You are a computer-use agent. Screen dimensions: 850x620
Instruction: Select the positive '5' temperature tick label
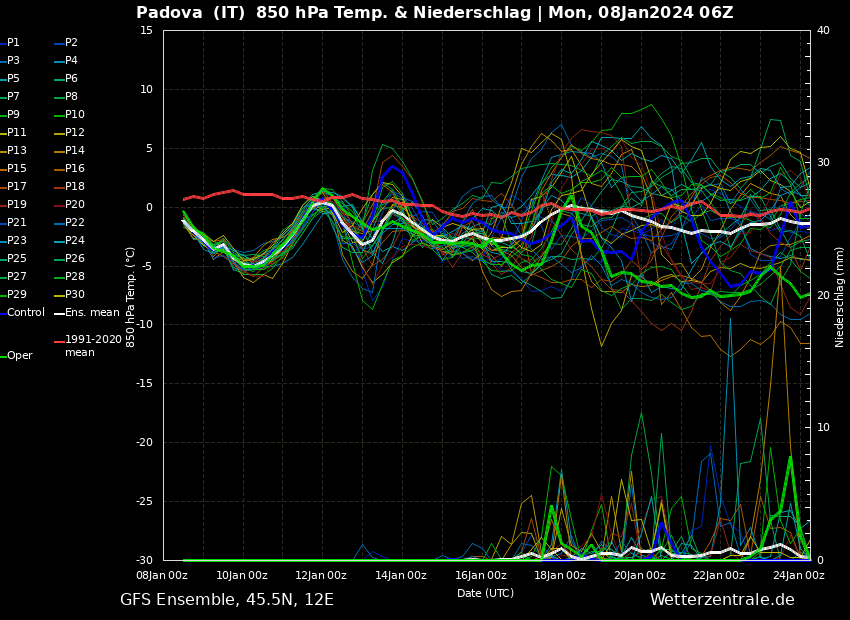[150, 148]
